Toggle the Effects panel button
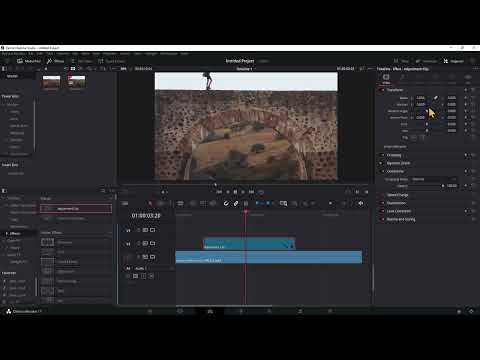Screen dimensions: 480x360 [x=55, y=61]
